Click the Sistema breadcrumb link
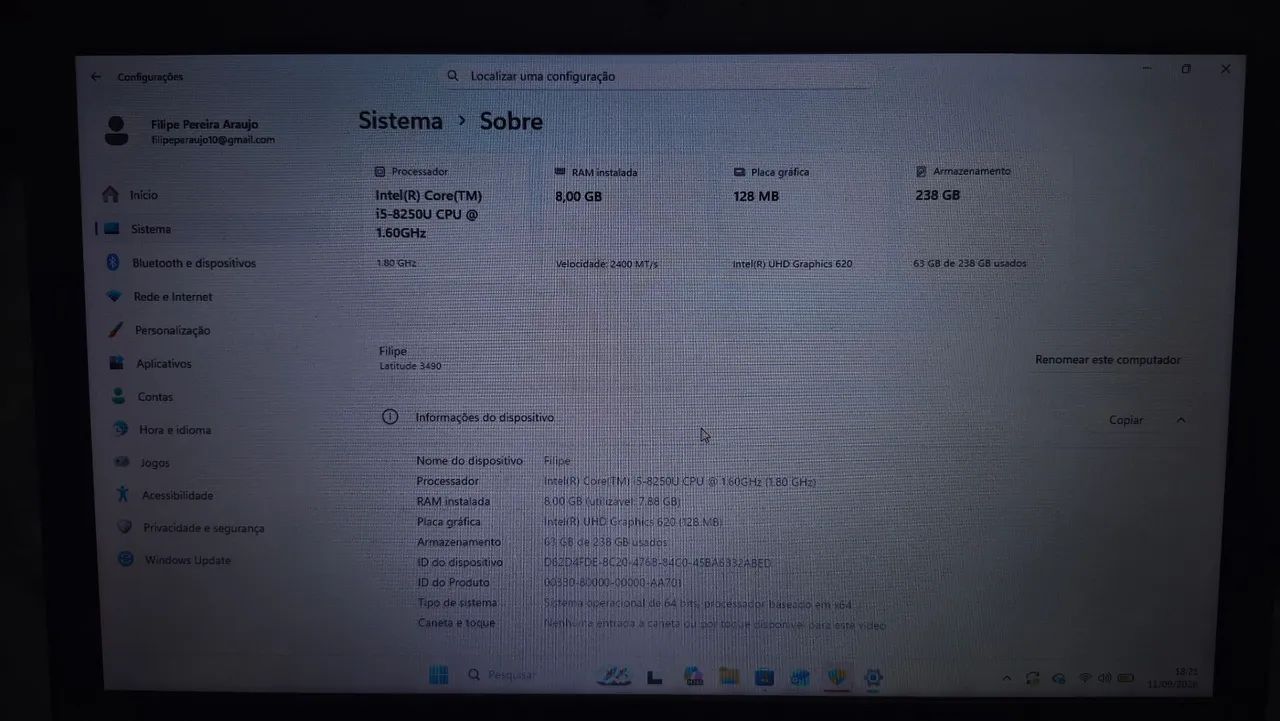The width and height of the screenshot is (1280, 721). pos(401,121)
